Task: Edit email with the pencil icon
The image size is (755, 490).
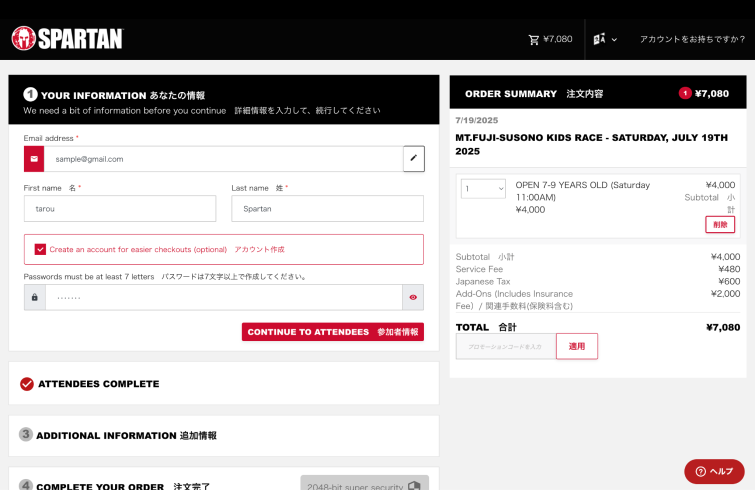Action: (x=414, y=158)
